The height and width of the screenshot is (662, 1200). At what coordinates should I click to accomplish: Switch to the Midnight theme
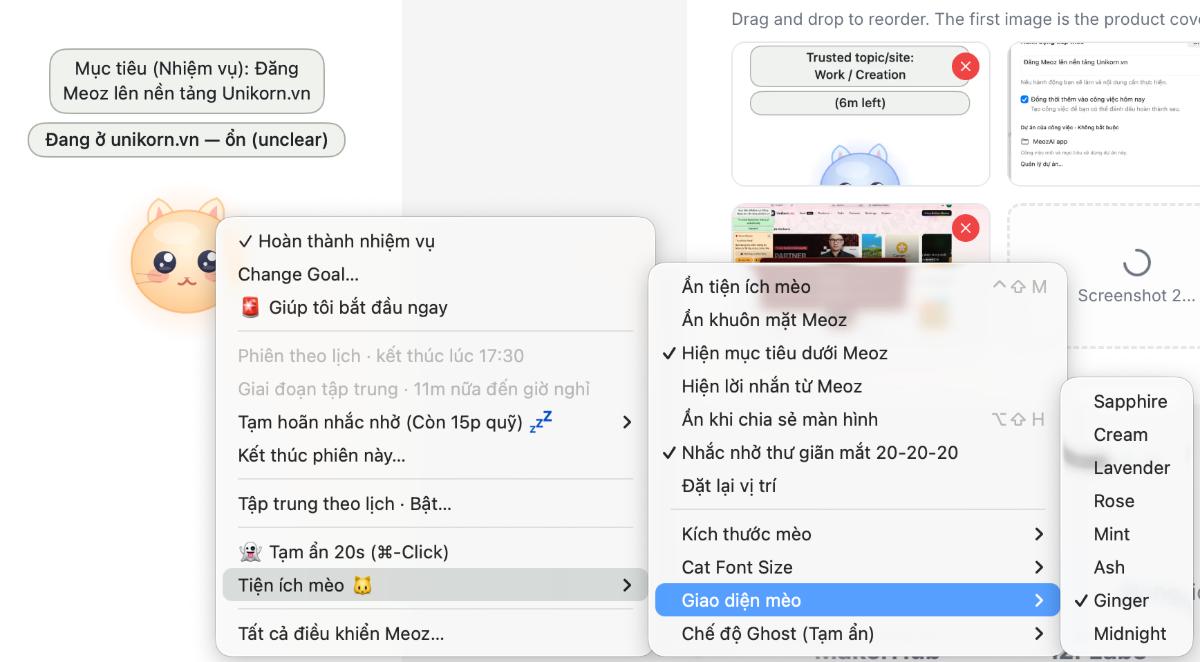tap(1127, 634)
